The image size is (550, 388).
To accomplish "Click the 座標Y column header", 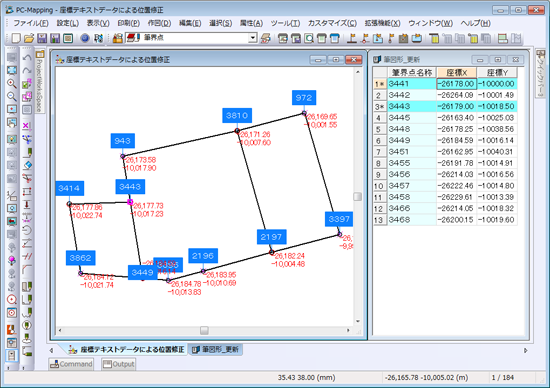I will click(x=497, y=73).
